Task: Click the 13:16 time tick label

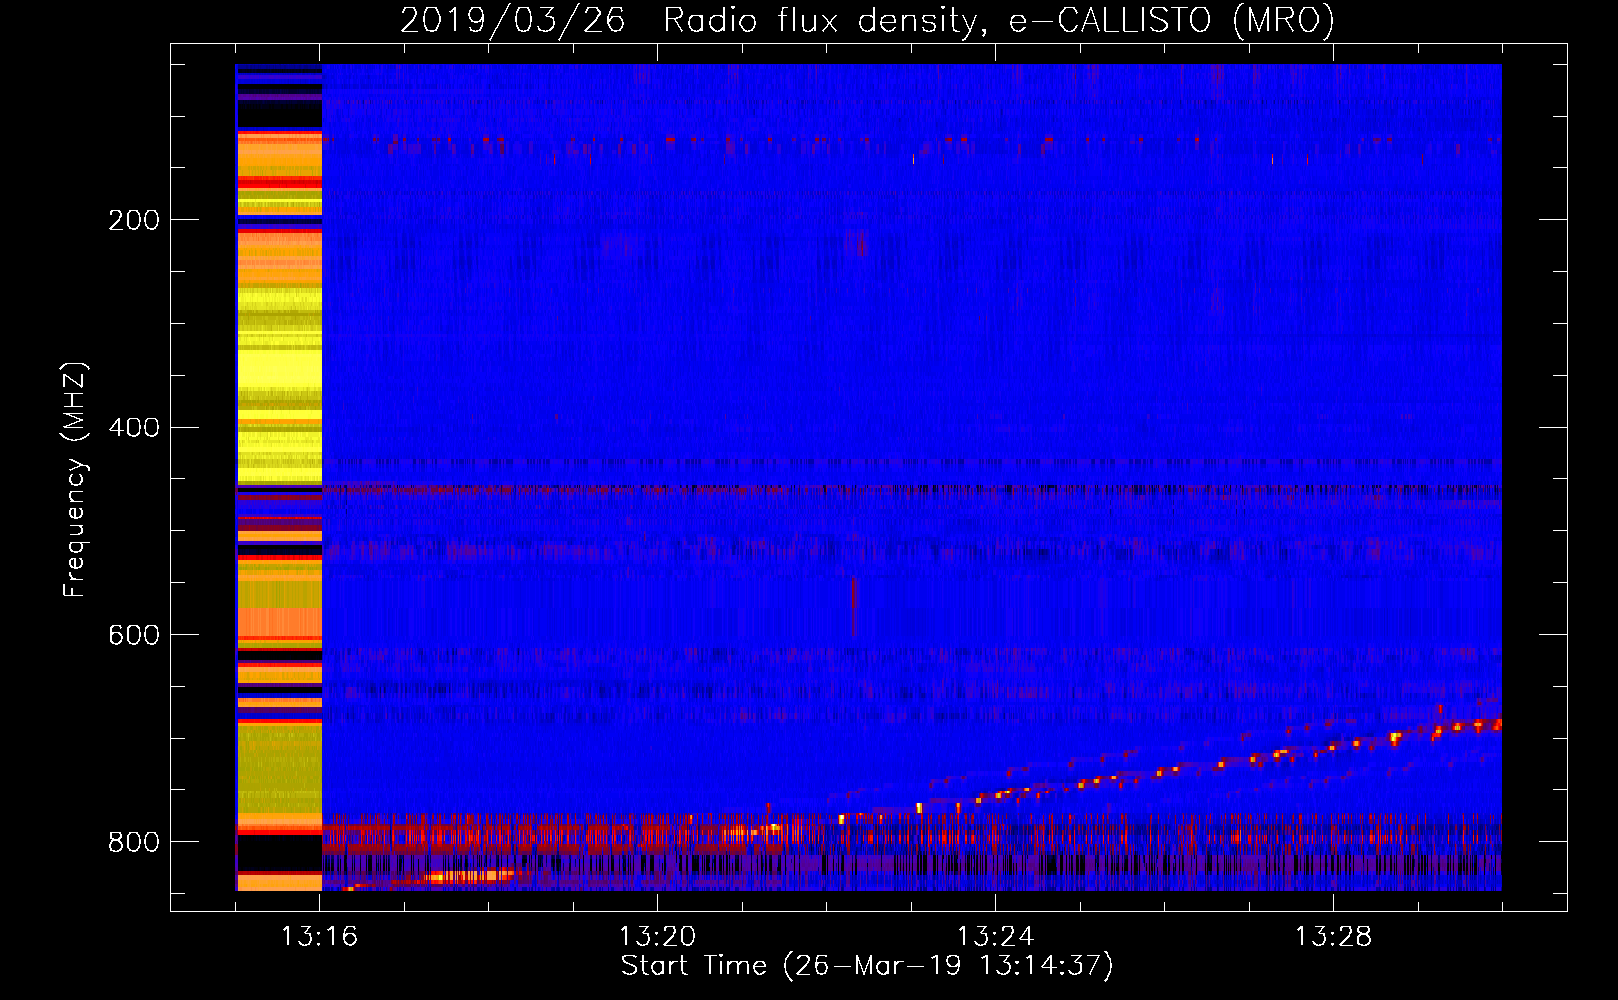Action: click(x=319, y=937)
